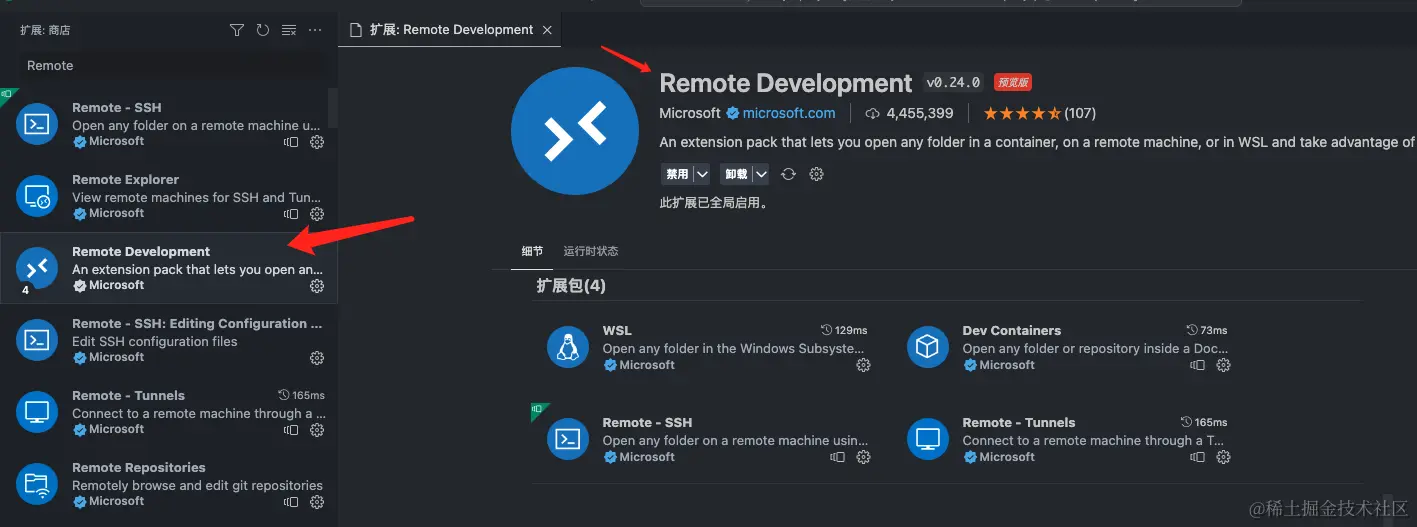
Task: Click the 扩展包(4) heading
Action: pos(571,286)
